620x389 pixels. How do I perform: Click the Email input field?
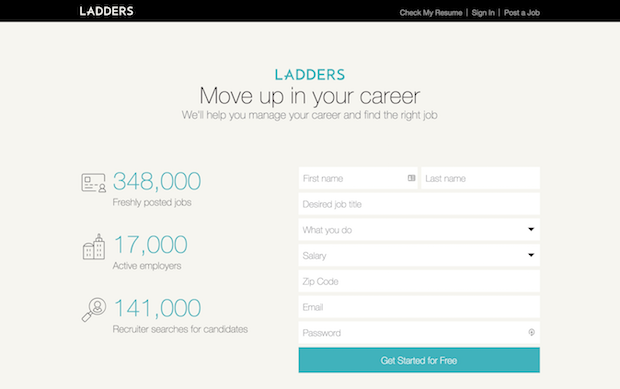point(419,307)
